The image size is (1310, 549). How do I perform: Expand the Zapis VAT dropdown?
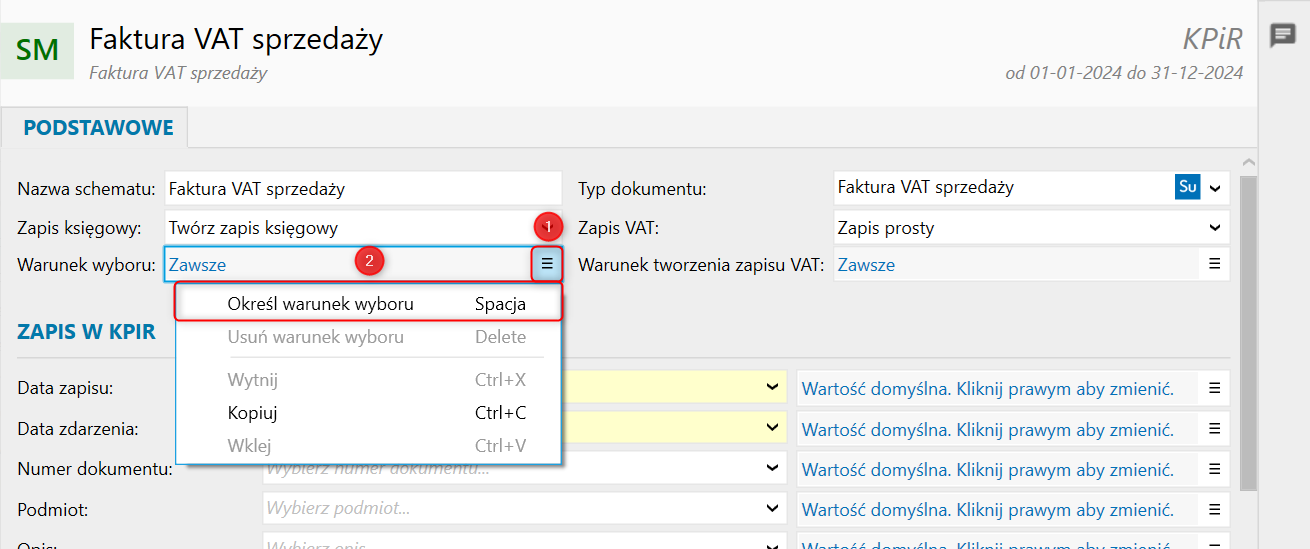1215,228
